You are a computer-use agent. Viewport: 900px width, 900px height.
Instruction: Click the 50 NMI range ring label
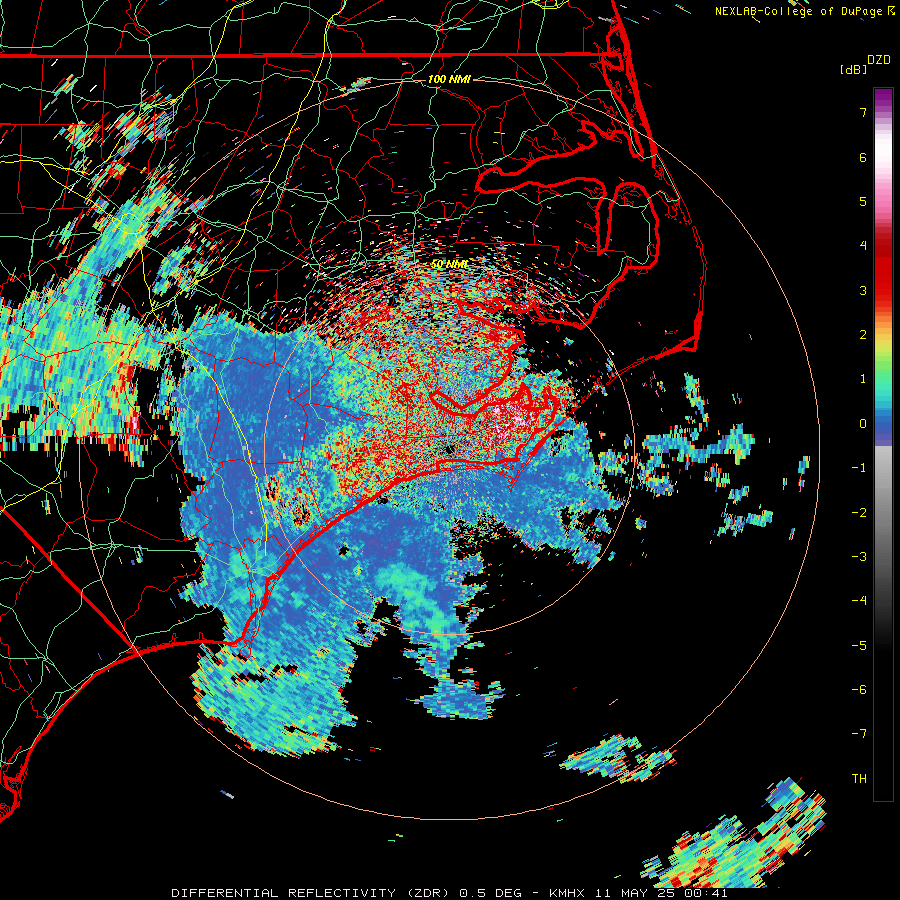click(449, 264)
